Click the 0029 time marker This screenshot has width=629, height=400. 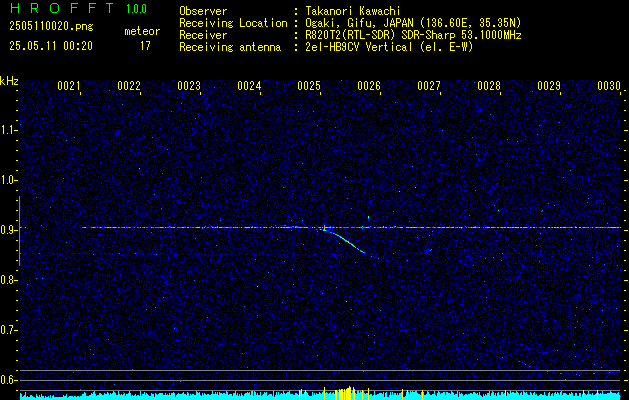point(549,86)
